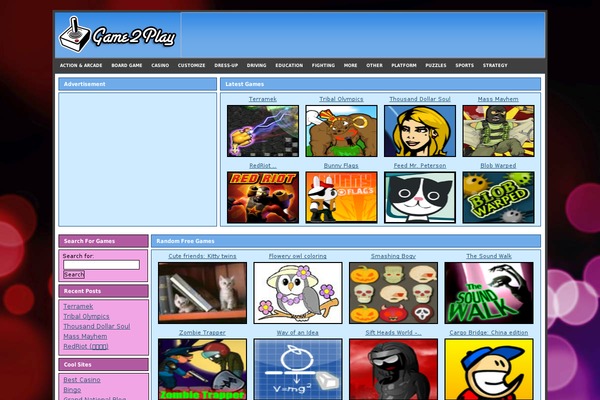Browse the Driving games category

point(256,65)
